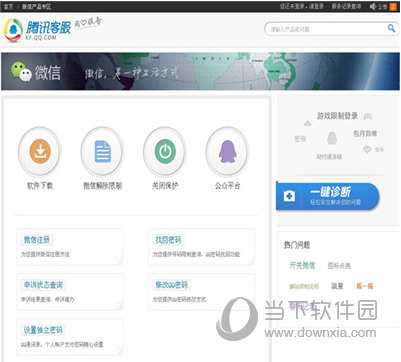Click the game controller icon beside 游戏限制登录
This screenshot has height=362, width=401.
pyautogui.click(x=368, y=116)
